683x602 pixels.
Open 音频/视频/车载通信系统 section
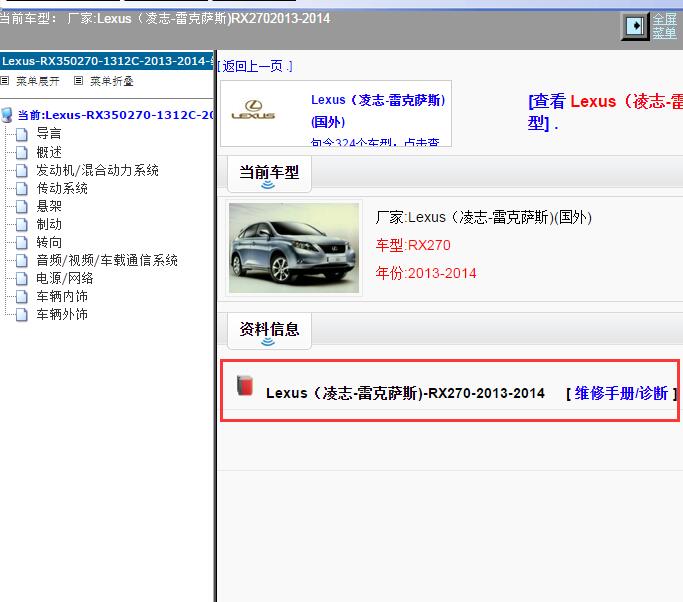tap(107, 260)
